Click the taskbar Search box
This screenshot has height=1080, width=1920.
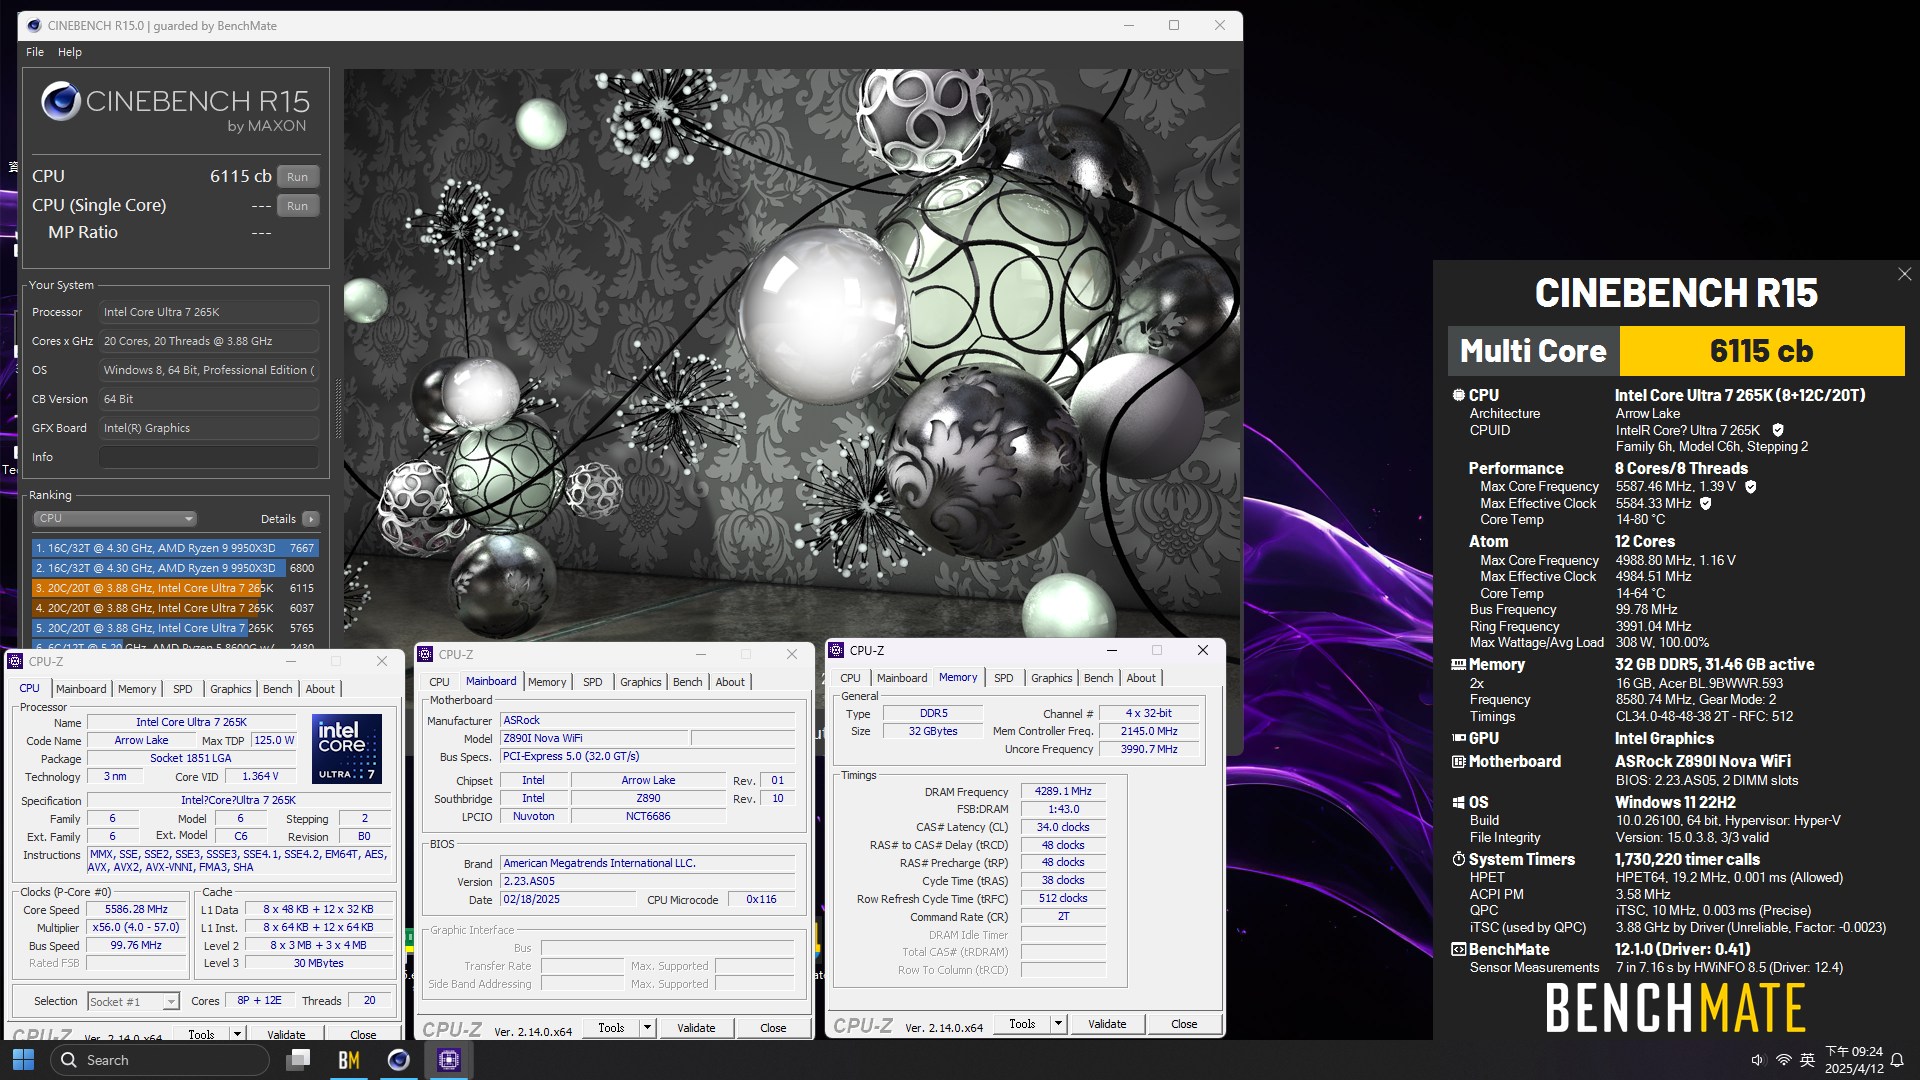tap(160, 1060)
